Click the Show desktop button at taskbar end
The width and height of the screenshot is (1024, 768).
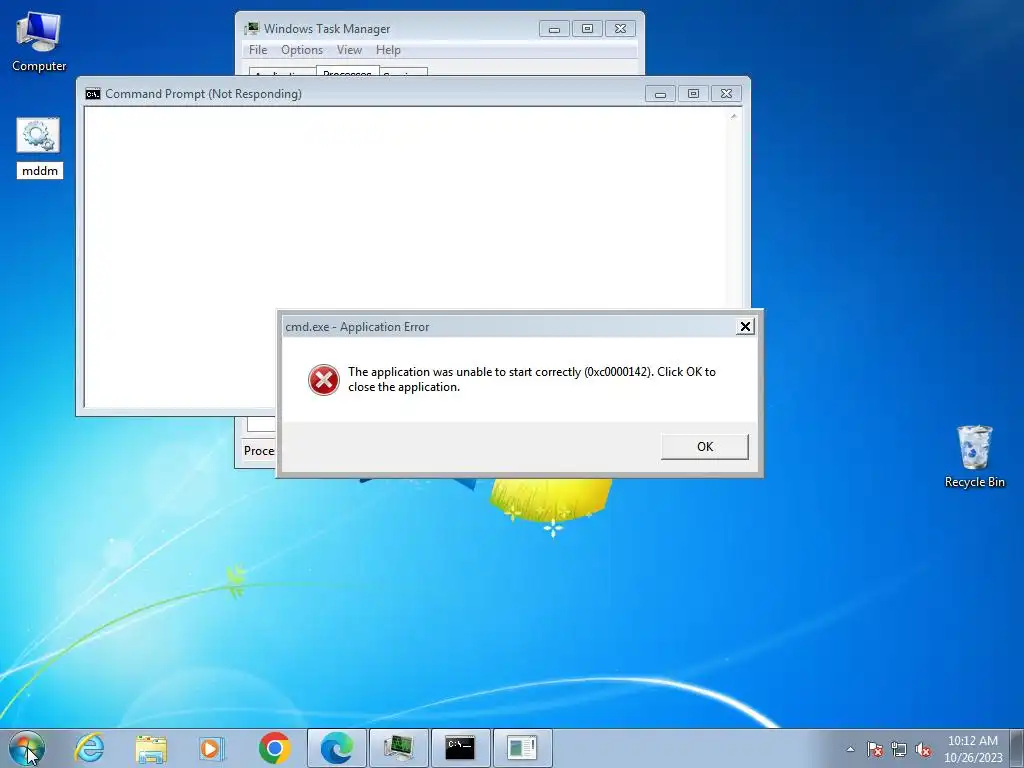pyautogui.click(x=1017, y=748)
